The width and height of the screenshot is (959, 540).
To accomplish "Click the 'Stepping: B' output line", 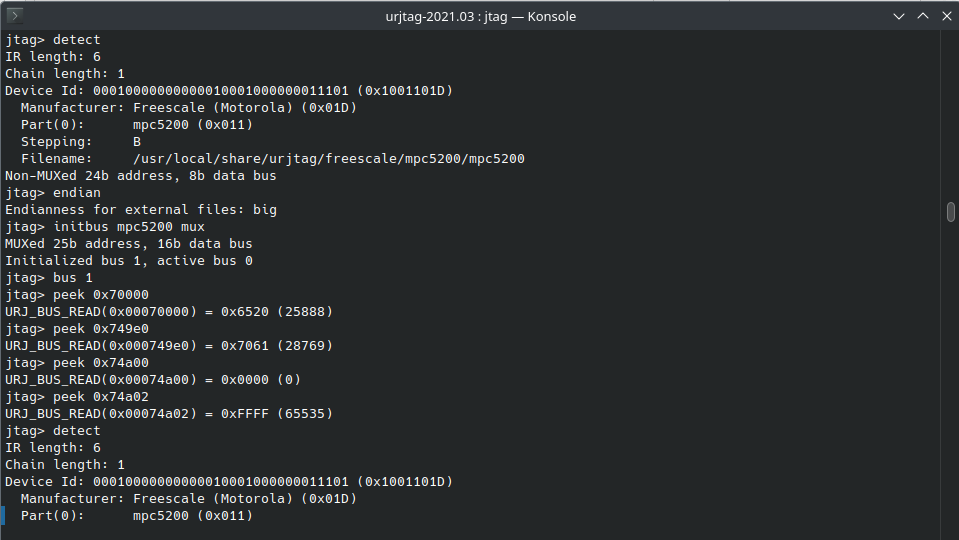I will tap(81, 142).
